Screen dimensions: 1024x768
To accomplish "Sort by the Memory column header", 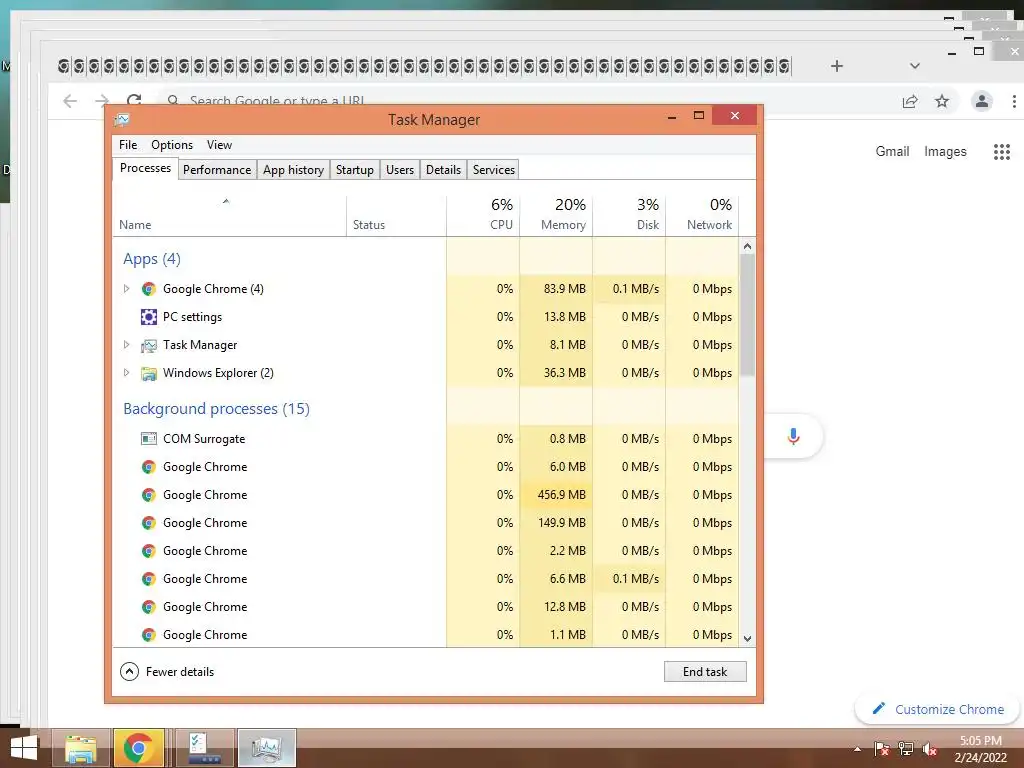I will pyautogui.click(x=556, y=216).
